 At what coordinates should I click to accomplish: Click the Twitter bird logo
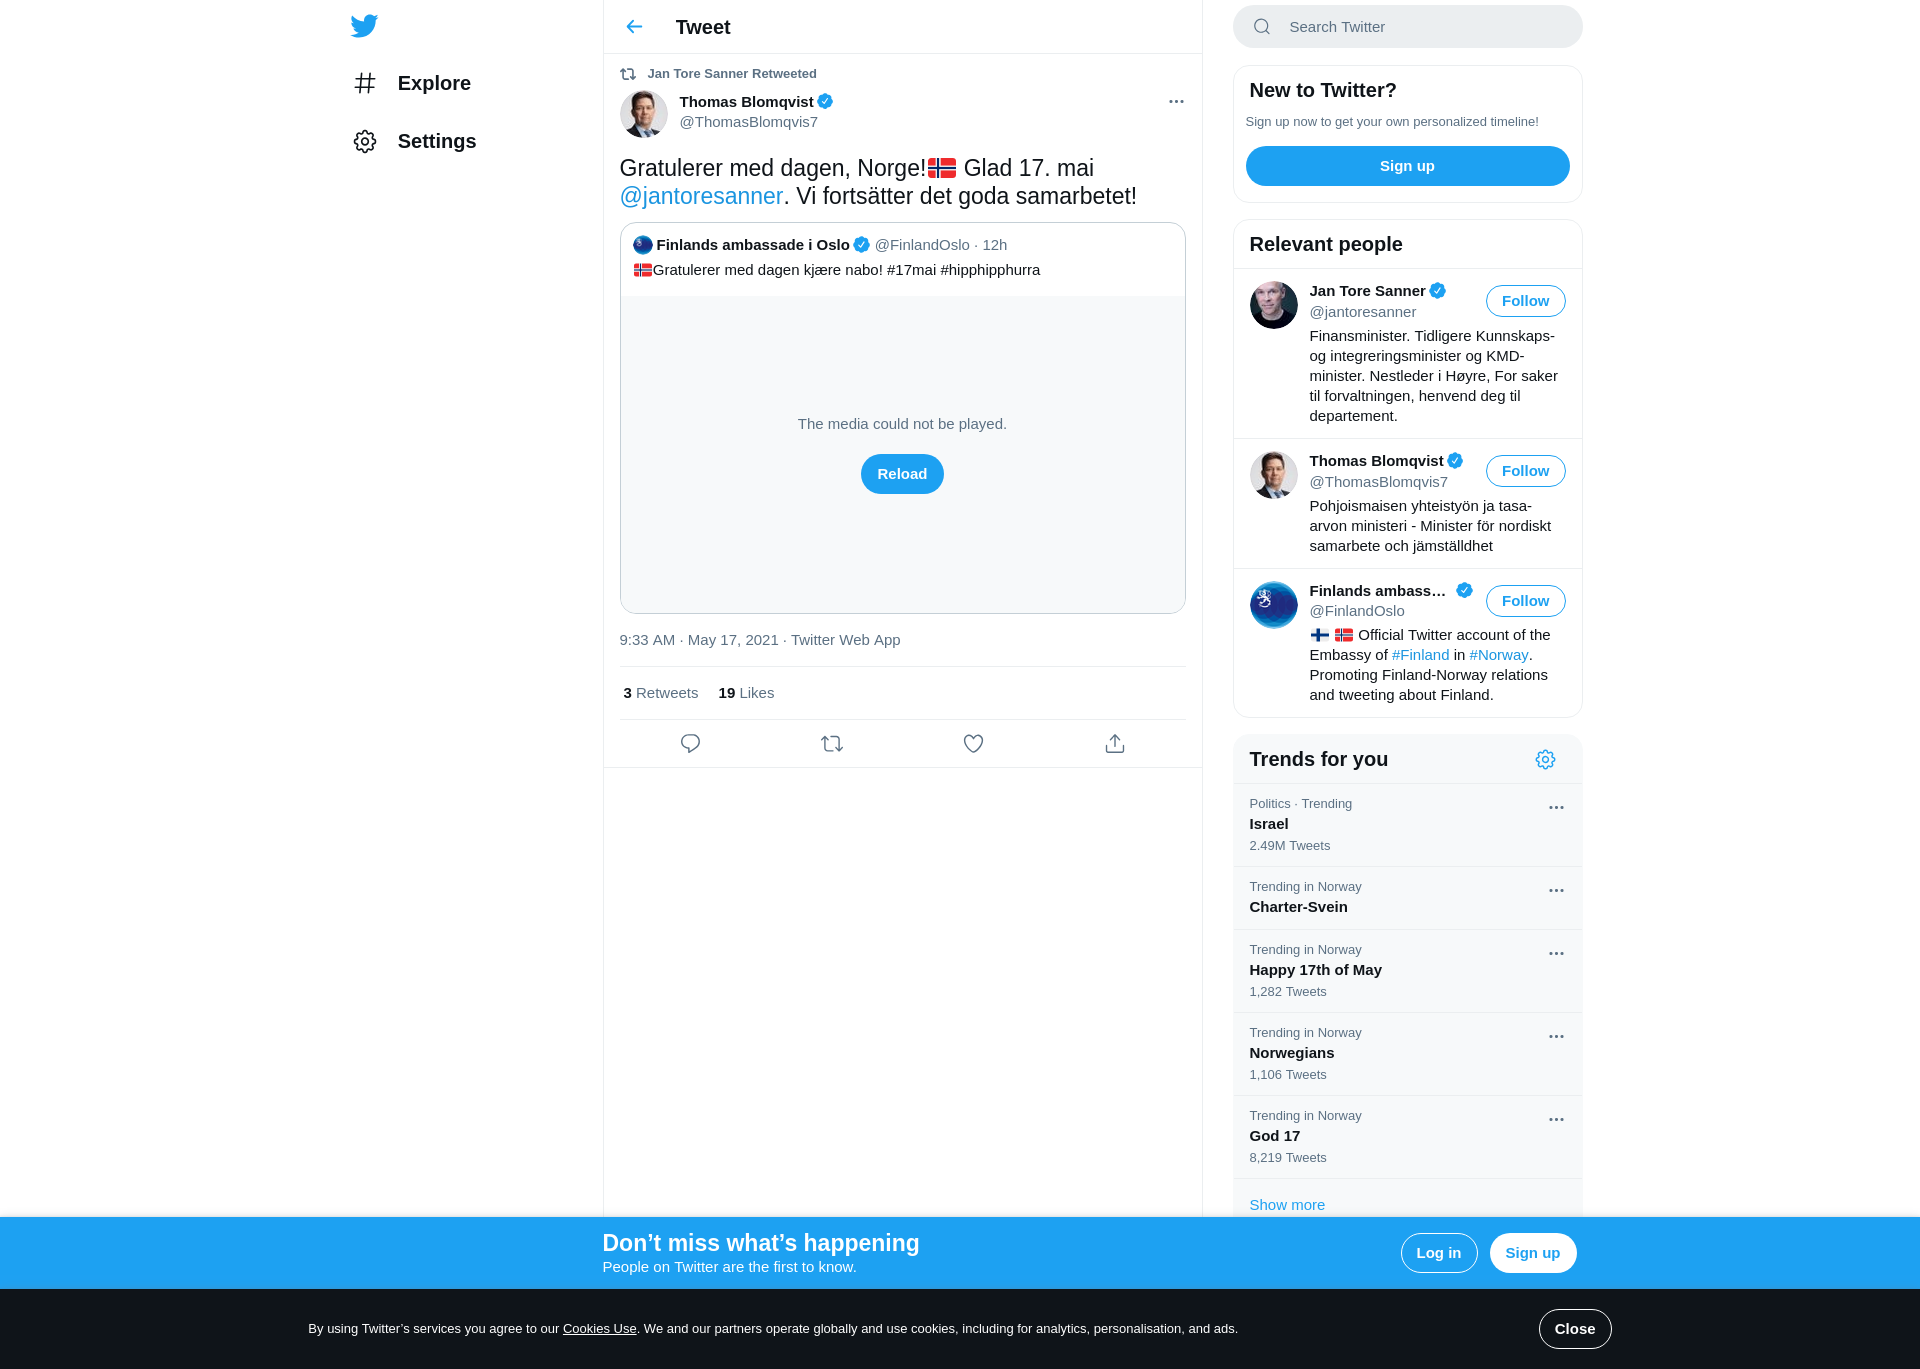364,26
